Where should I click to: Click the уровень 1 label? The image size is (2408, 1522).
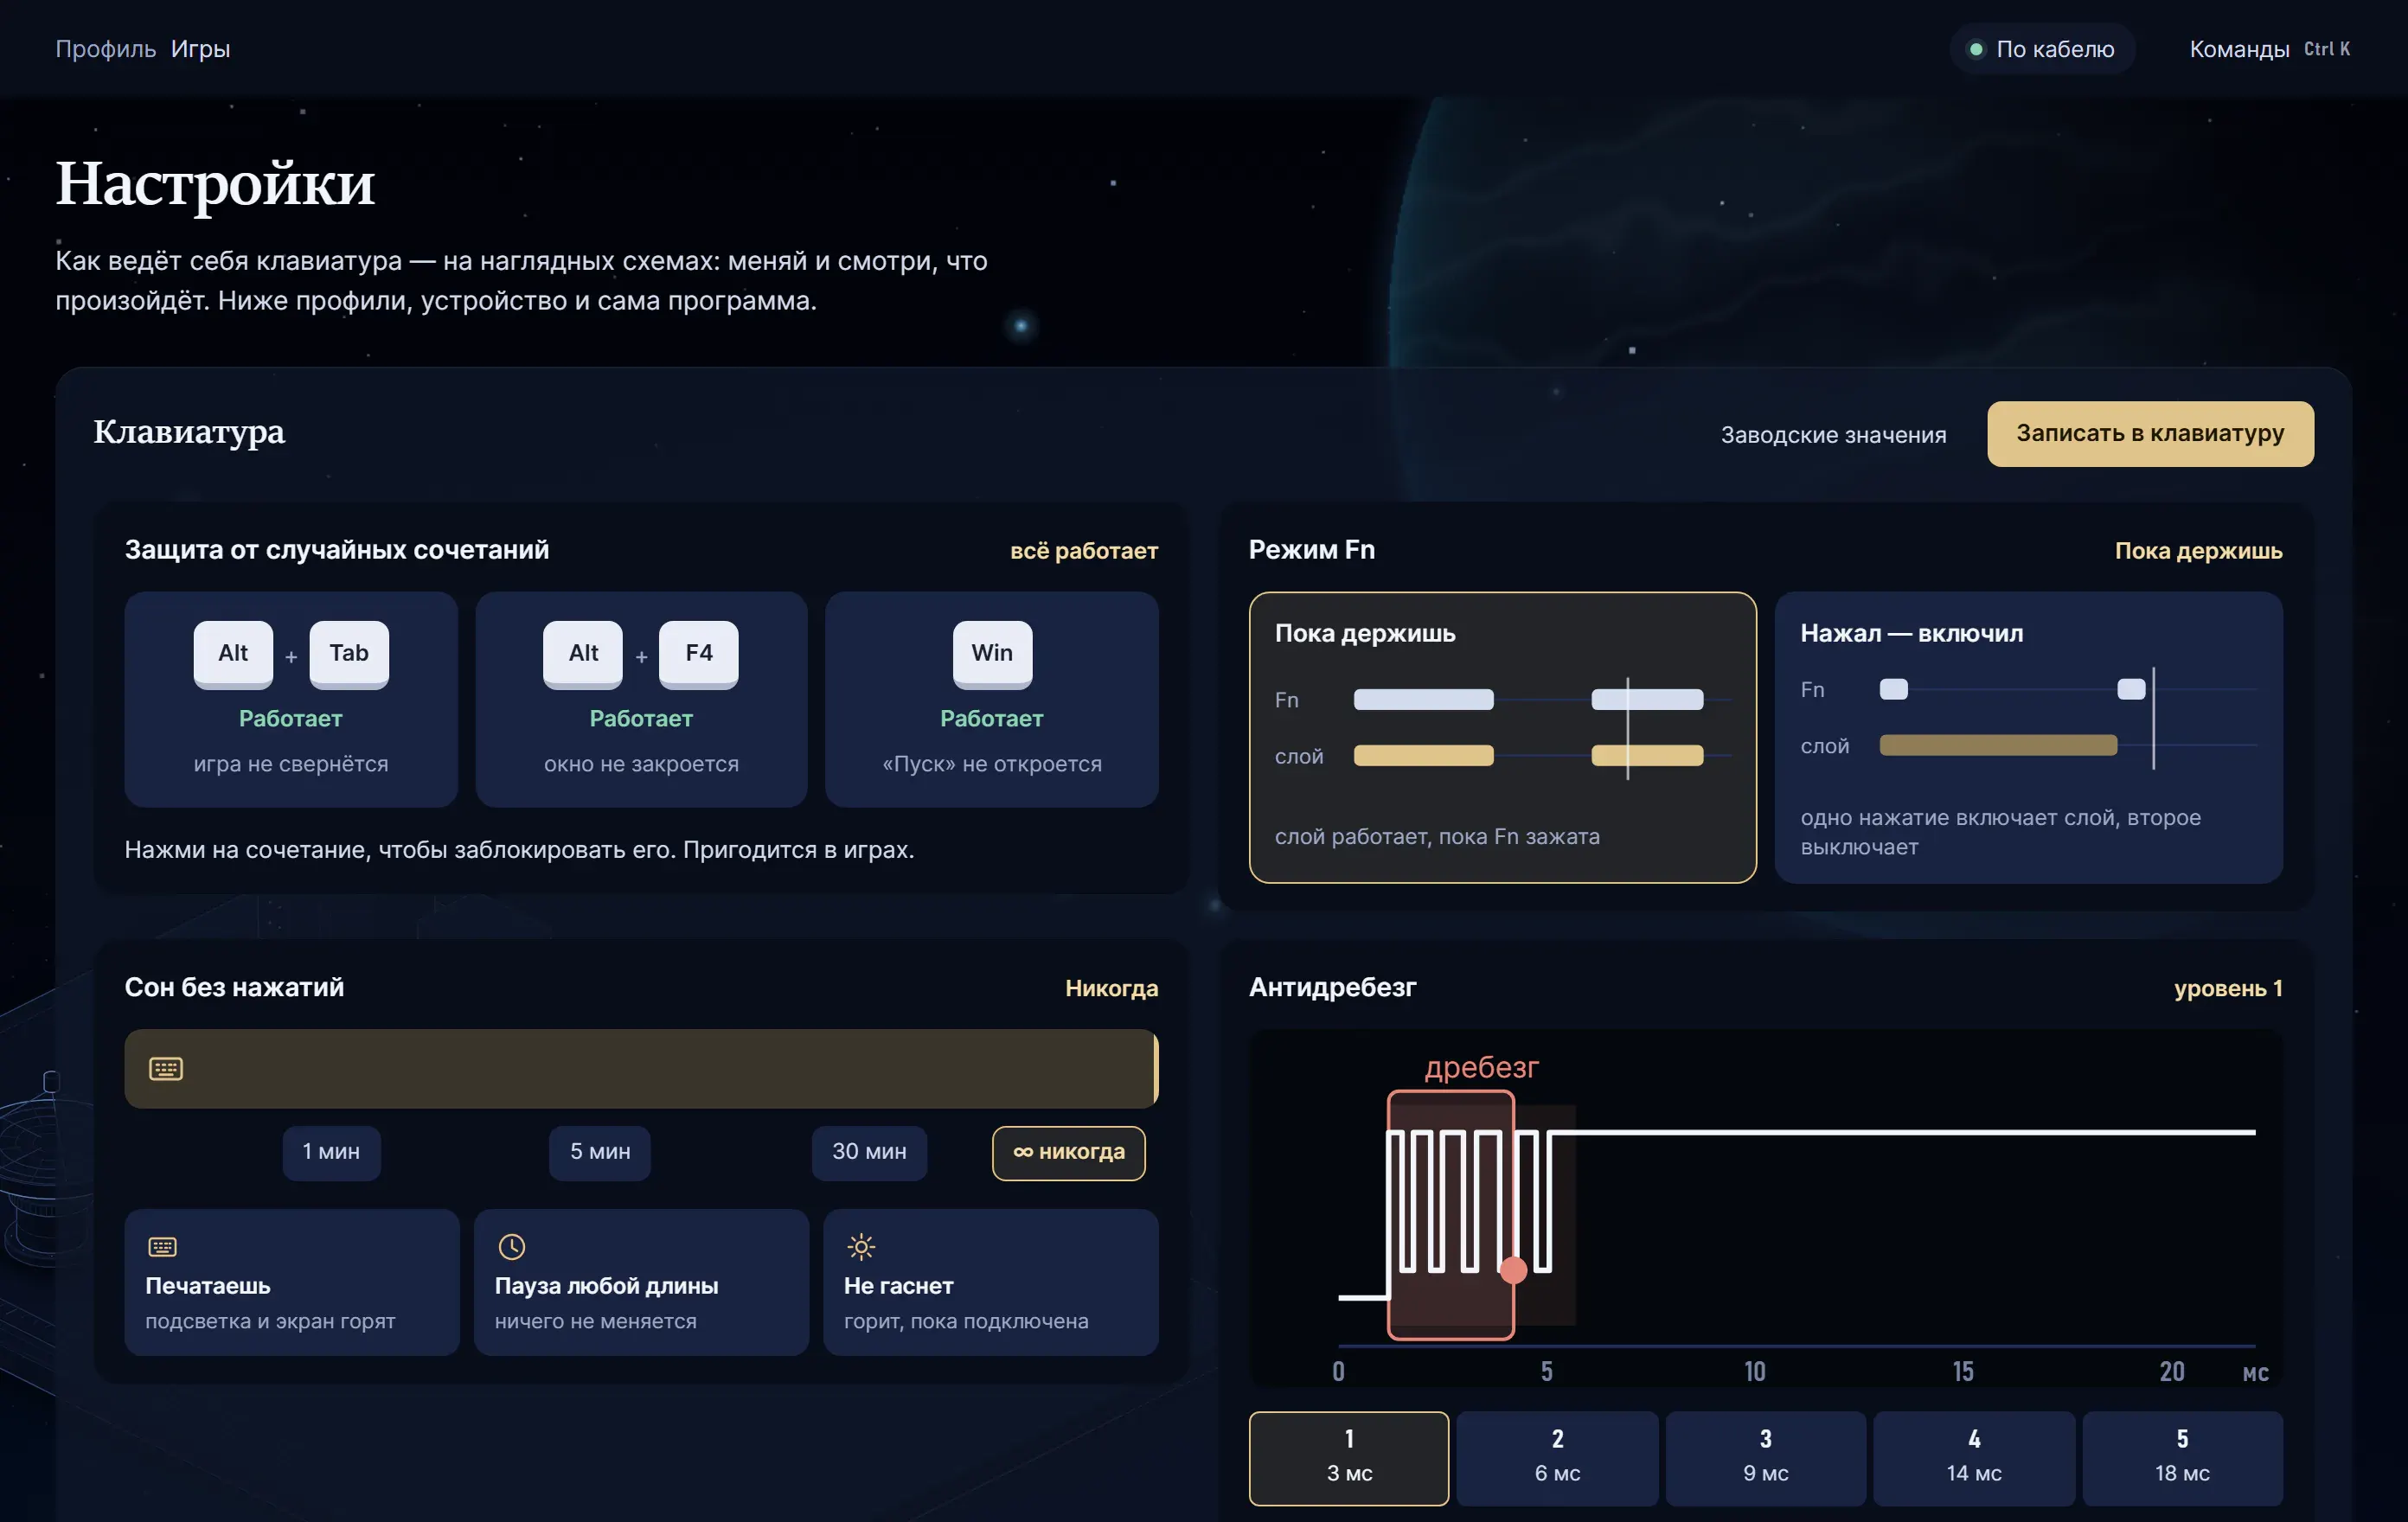[x=2227, y=988]
